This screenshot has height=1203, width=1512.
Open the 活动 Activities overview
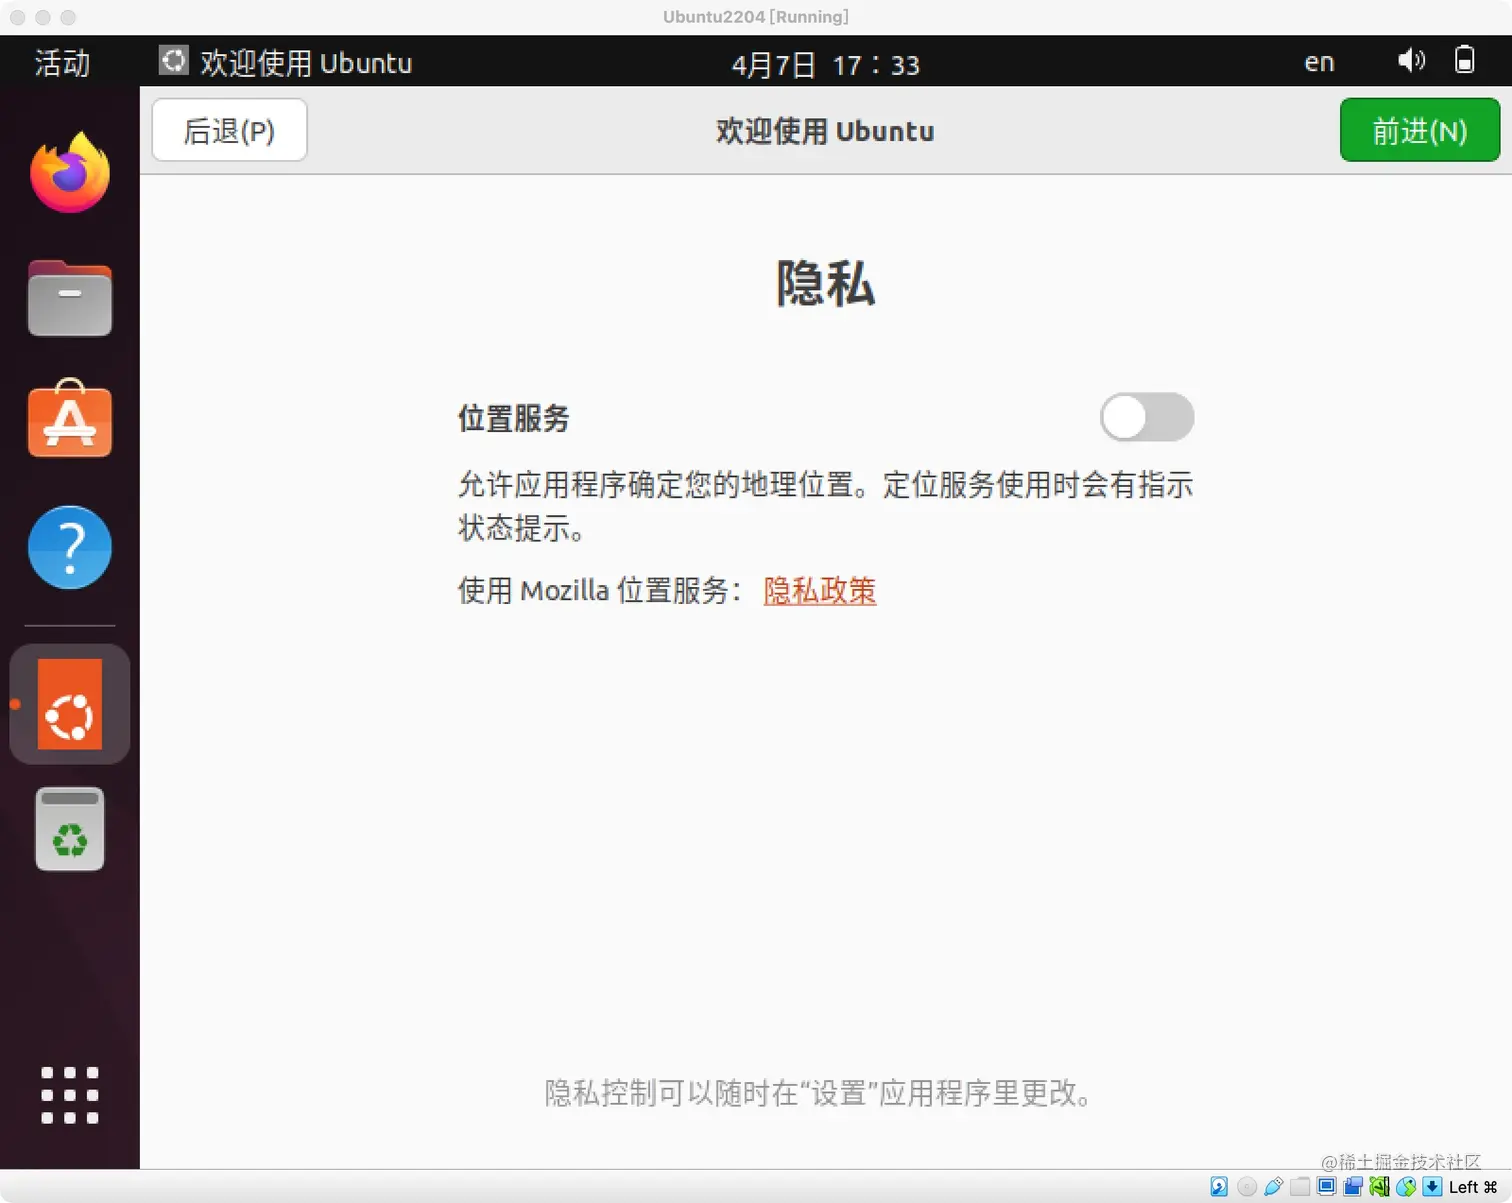click(x=62, y=62)
